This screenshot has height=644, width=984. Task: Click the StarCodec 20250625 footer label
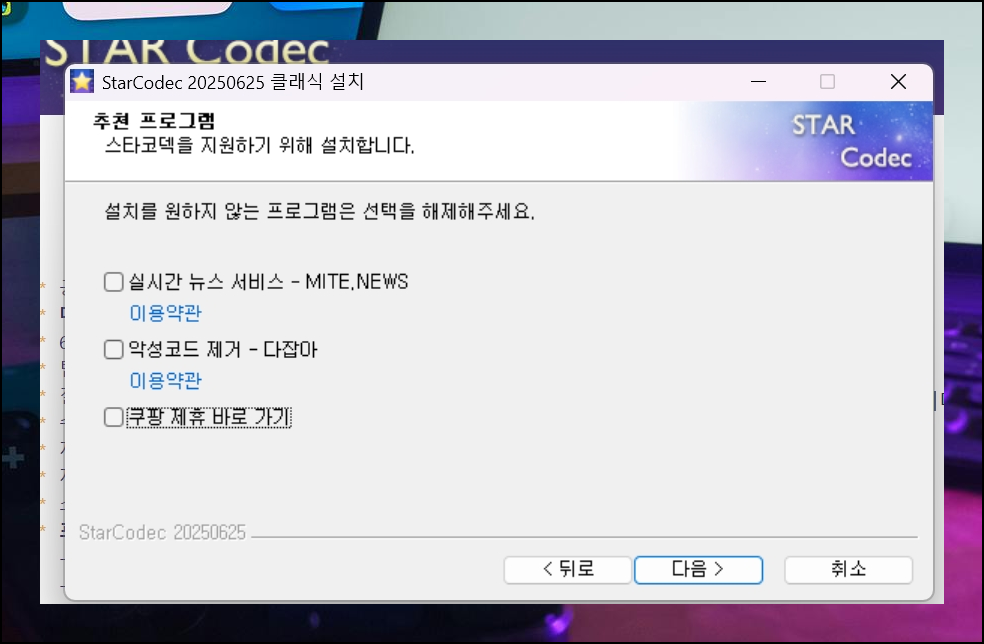(163, 532)
